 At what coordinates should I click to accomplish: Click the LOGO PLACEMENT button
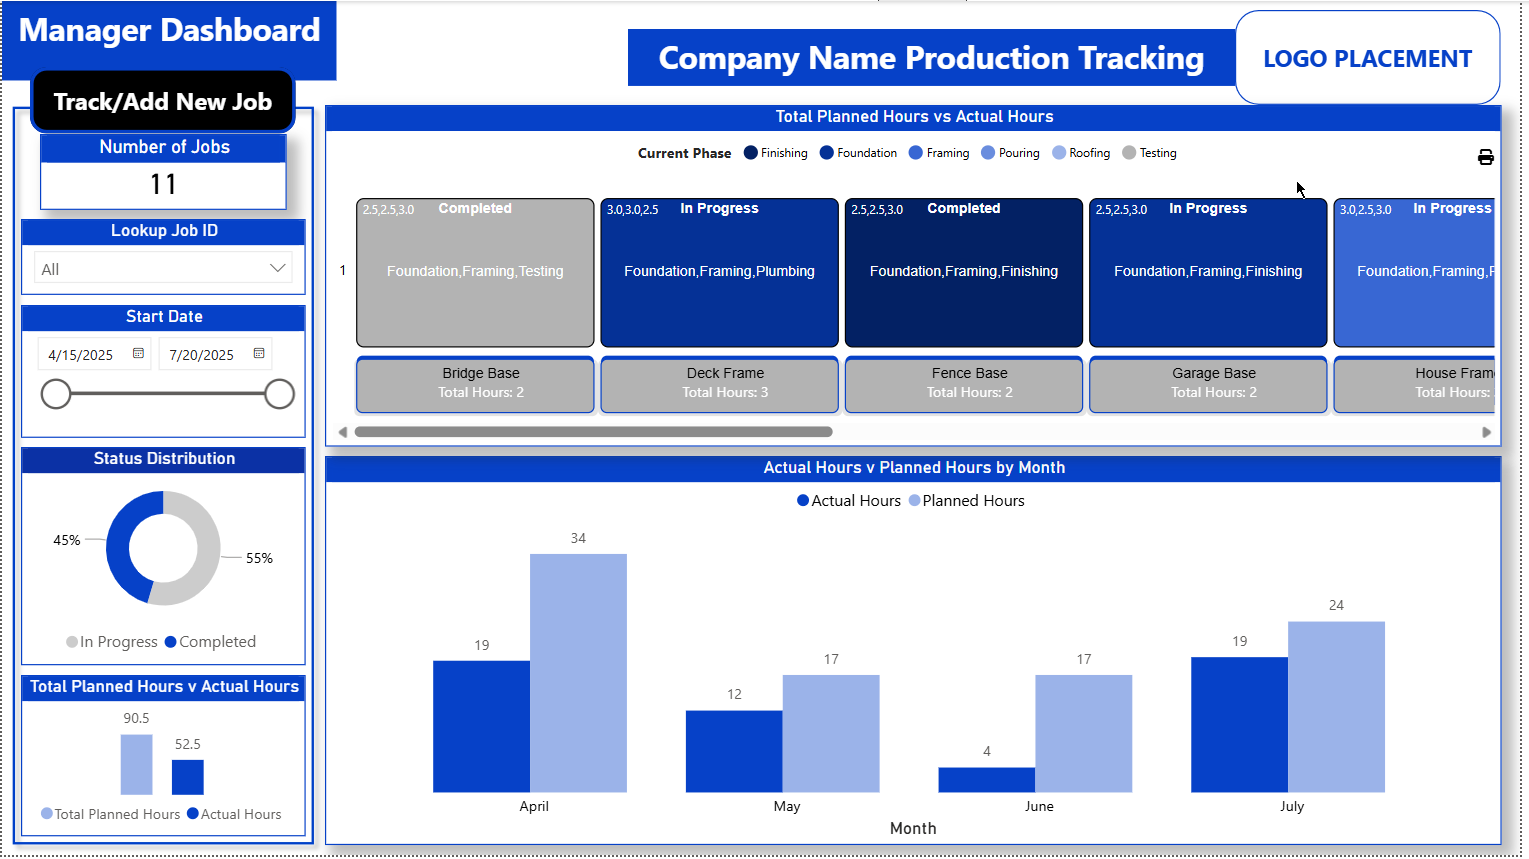(1367, 58)
